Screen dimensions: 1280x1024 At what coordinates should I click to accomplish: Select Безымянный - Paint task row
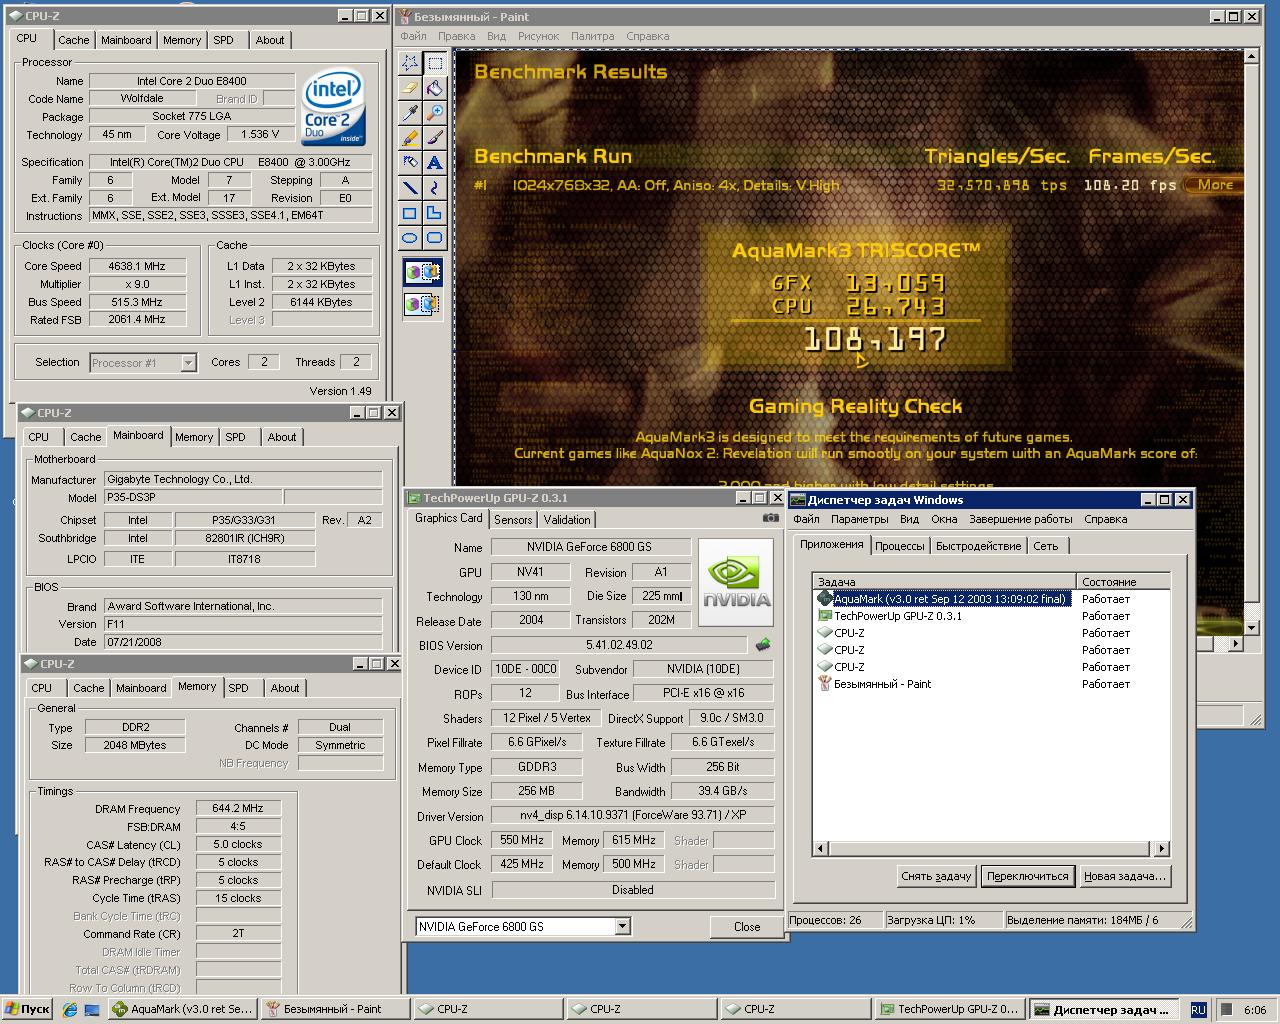(875, 684)
